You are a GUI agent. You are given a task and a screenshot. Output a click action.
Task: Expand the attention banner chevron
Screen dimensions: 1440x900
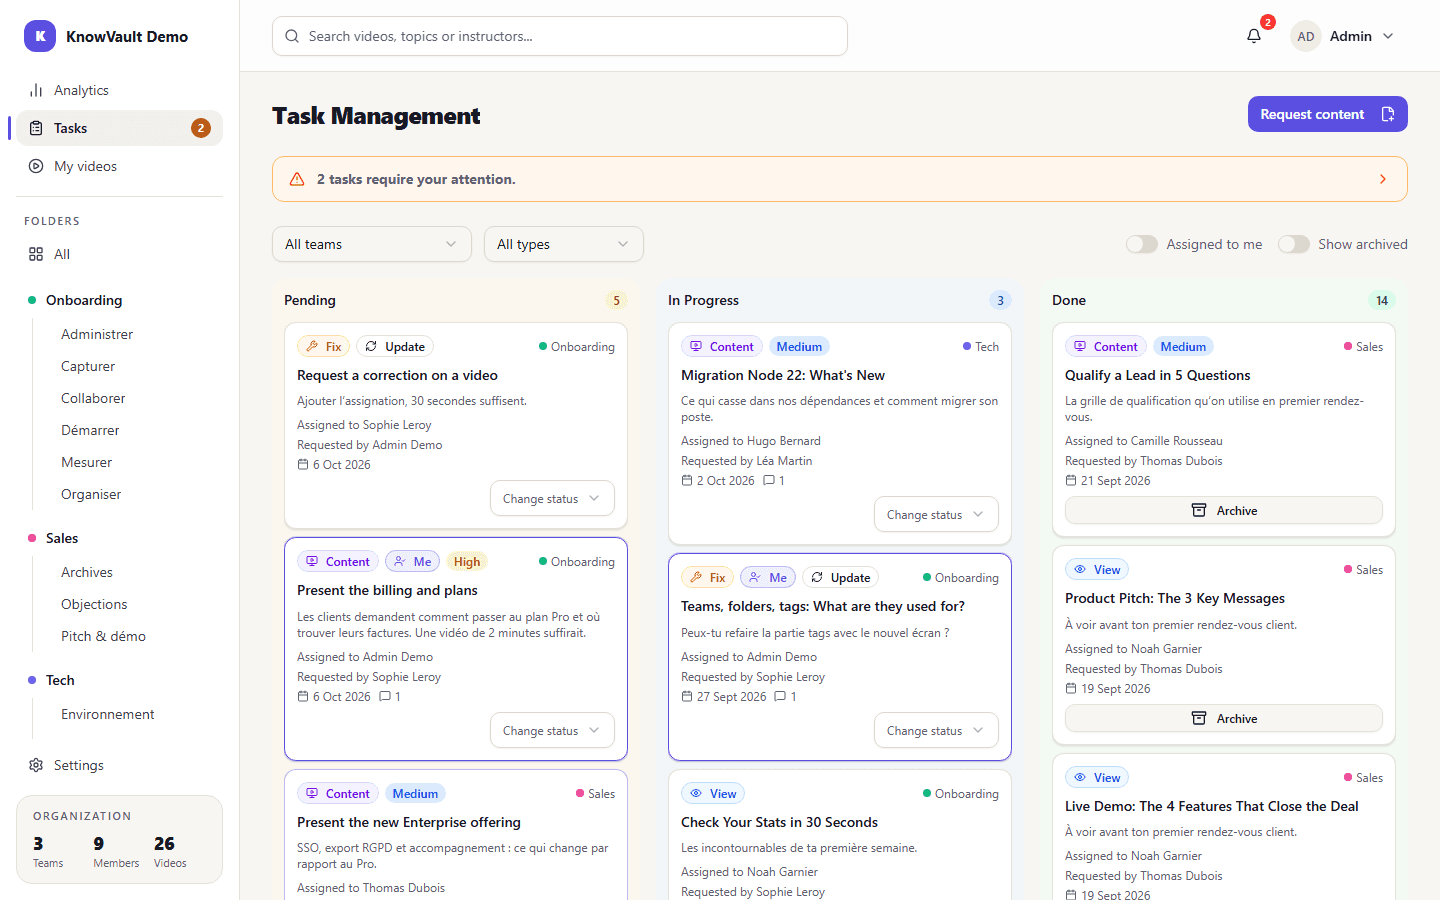[1383, 179]
